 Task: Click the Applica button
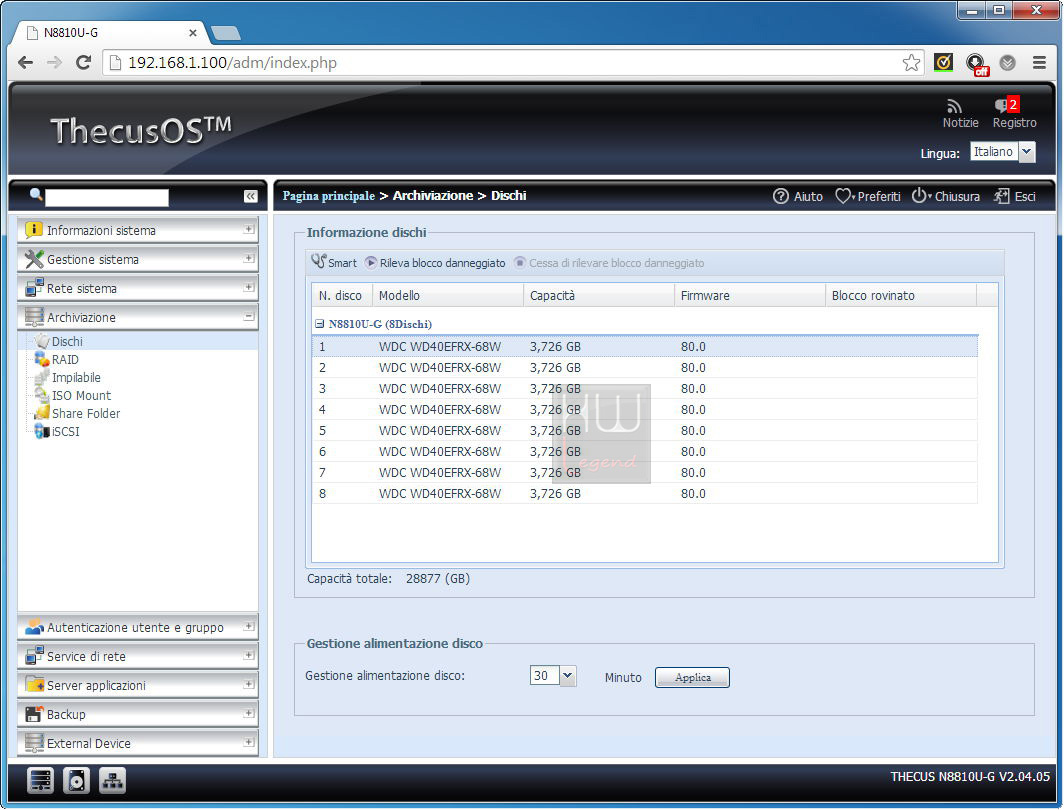pyautogui.click(x=692, y=677)
